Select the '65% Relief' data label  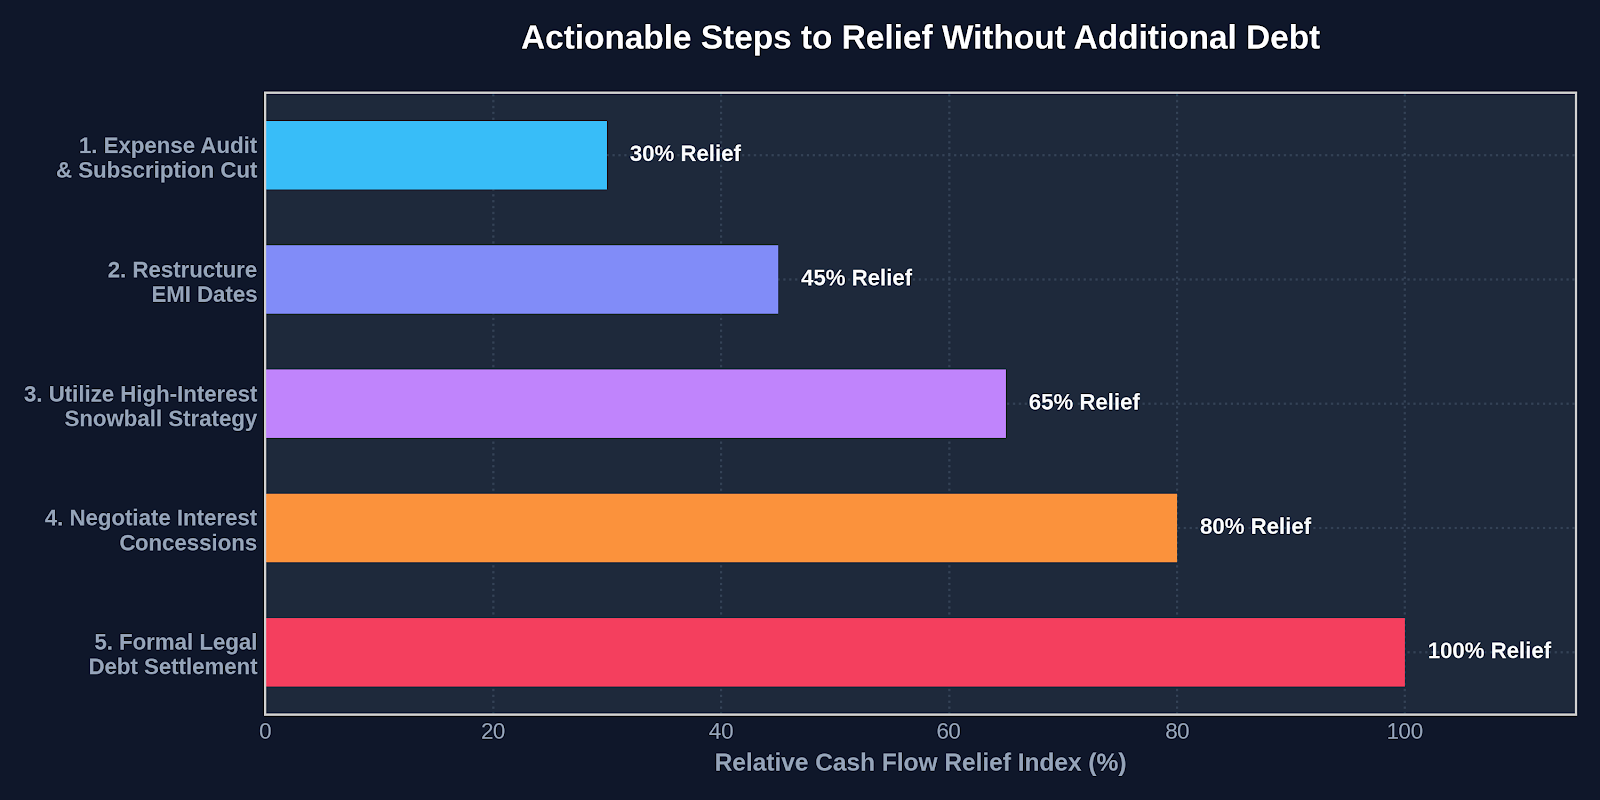tap(1084, 402)
